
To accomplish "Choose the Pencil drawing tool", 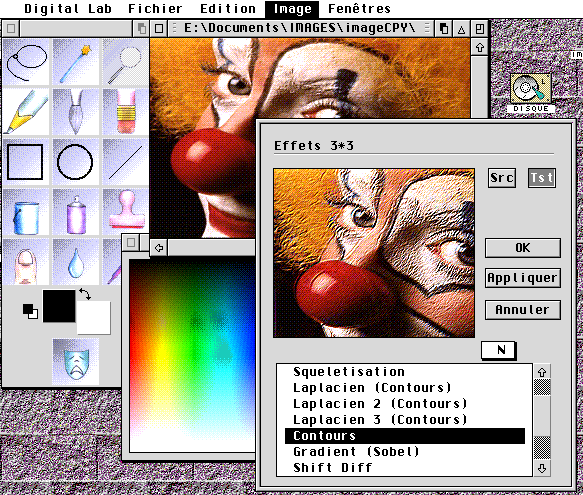I will pos(26,112).
